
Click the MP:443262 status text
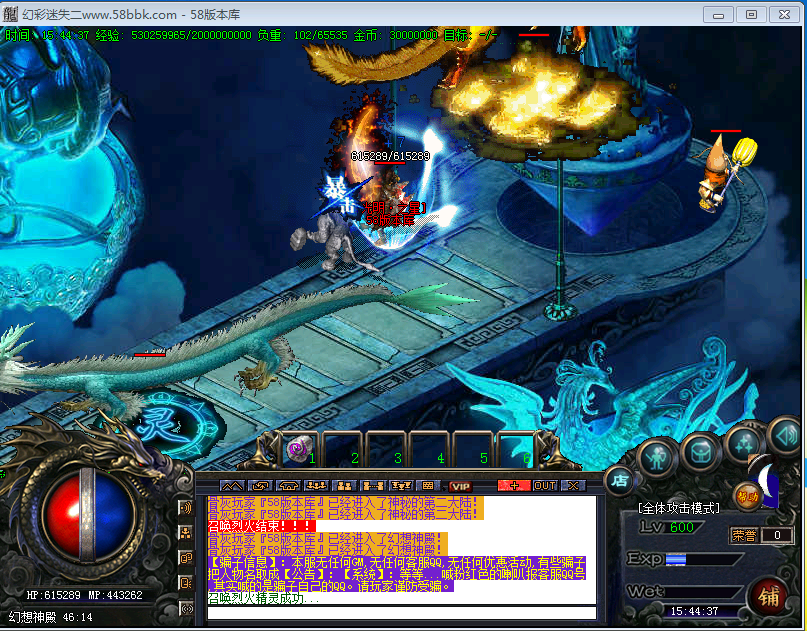coord(115,595)
